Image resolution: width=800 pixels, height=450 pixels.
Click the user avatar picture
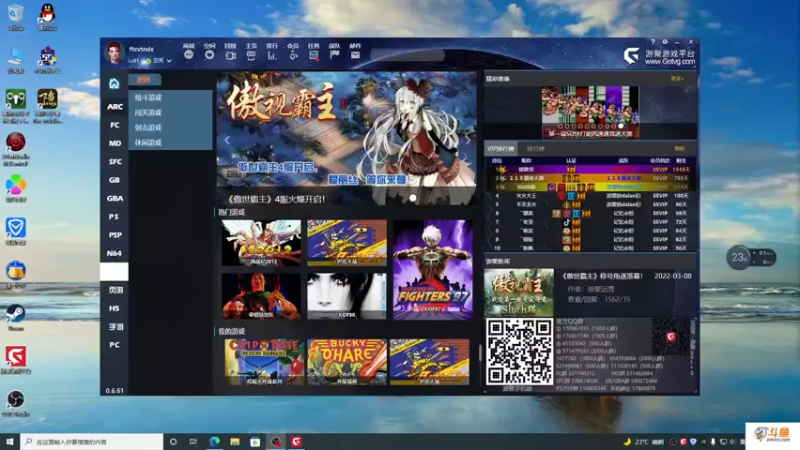(x=114, y=54)
